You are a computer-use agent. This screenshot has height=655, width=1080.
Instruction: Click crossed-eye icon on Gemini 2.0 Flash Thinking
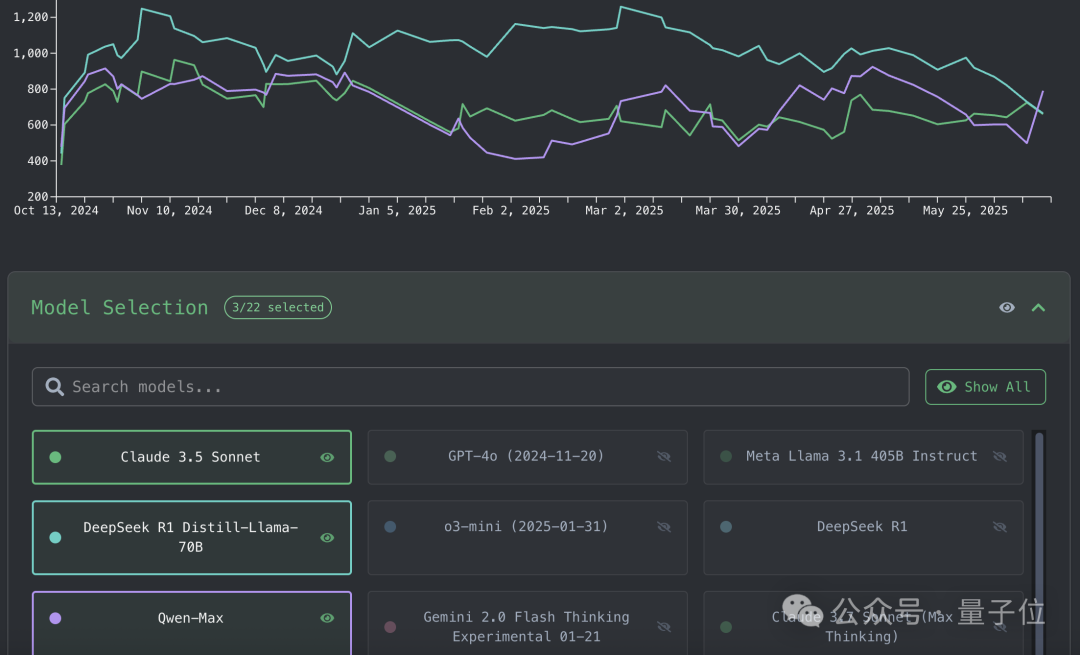[663, 627]
